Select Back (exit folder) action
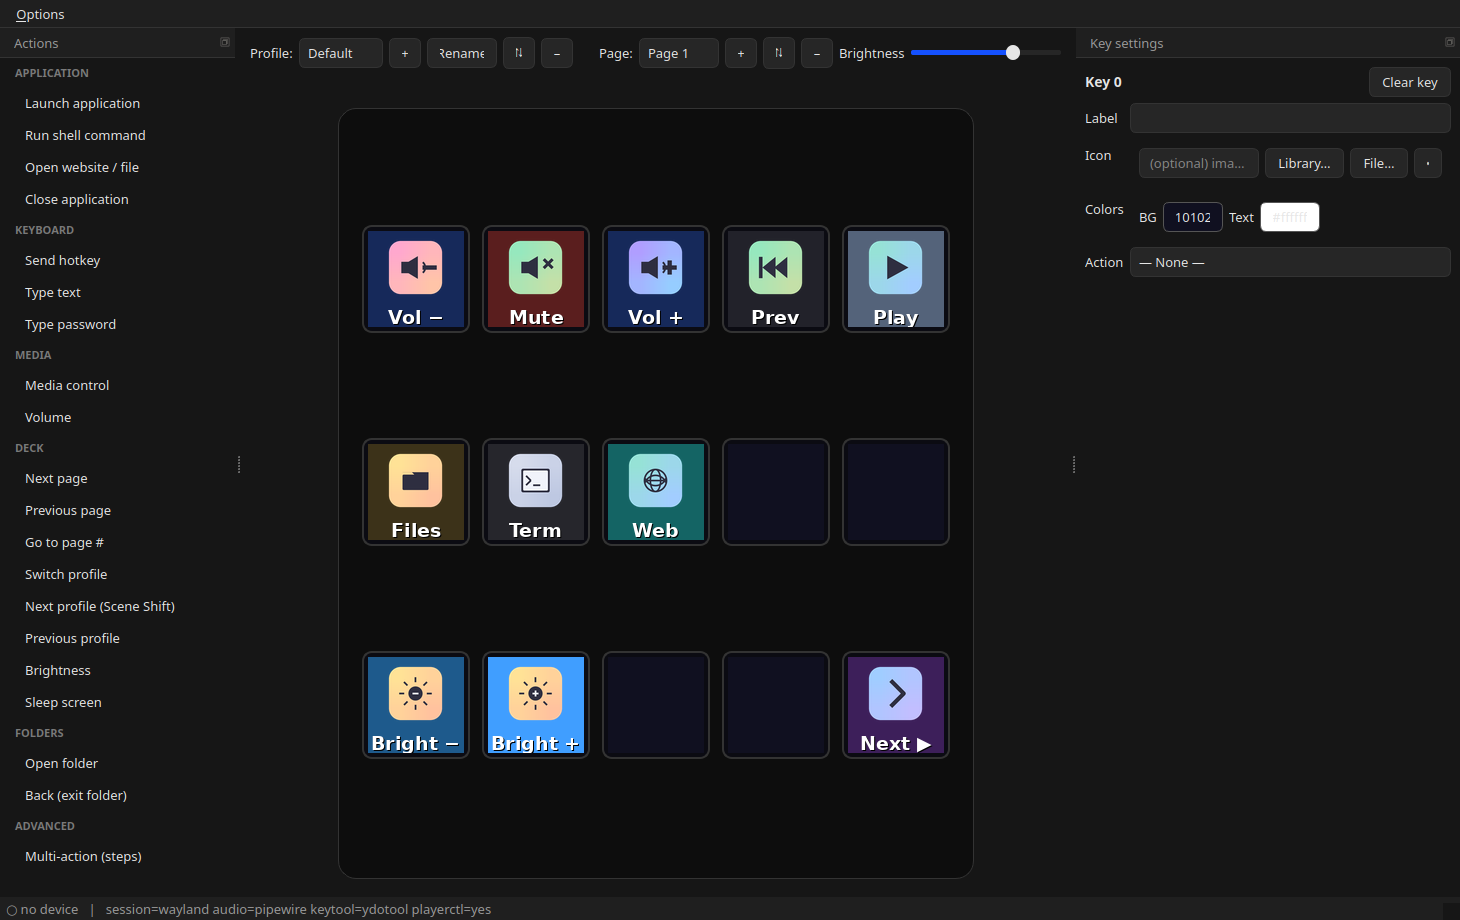Screen dimensions: 1460x920 click(x=118, y=795)
